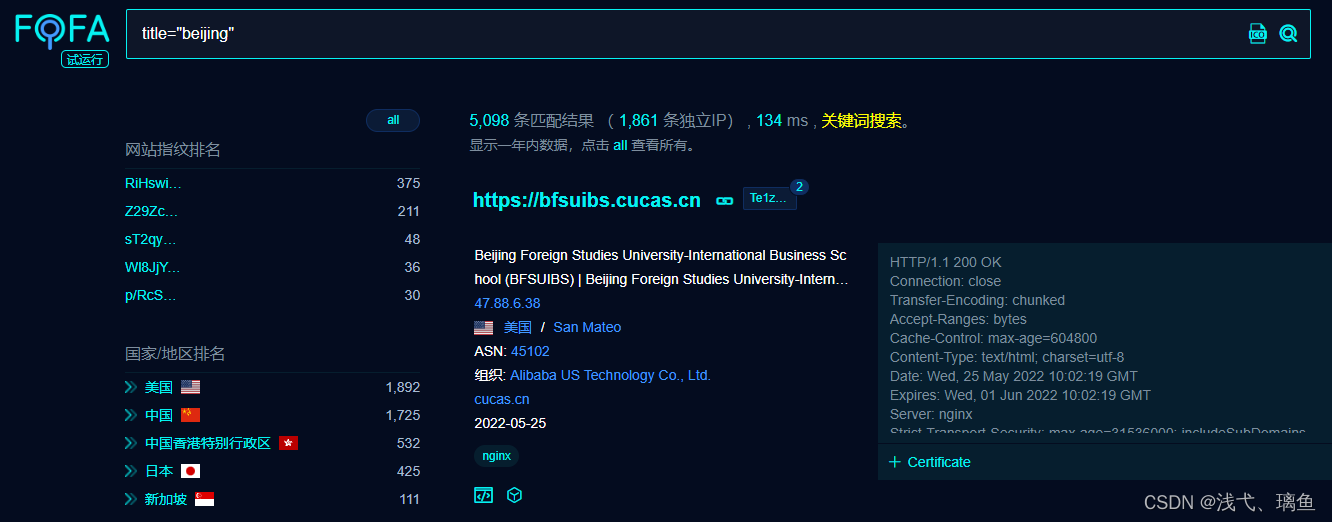Click the badge showing 2 on fingerprint tag
This screenshot has width=1332, height=522.
799,187
